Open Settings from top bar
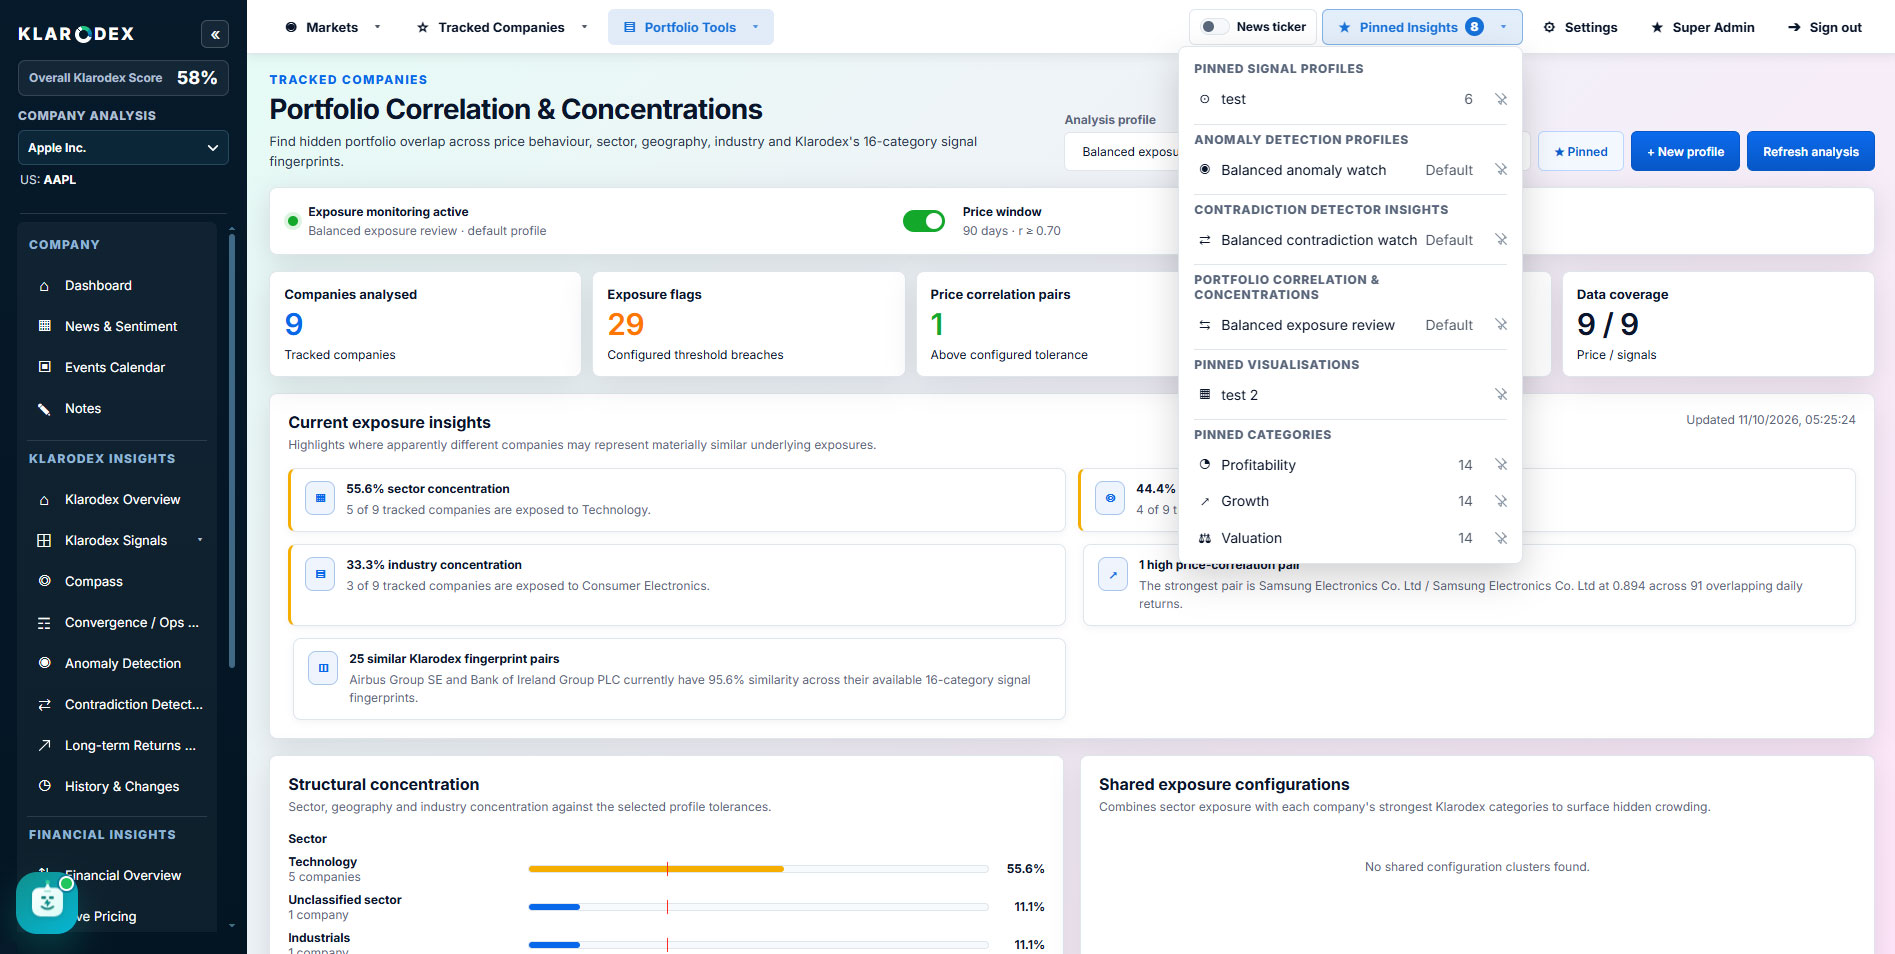Viewport: 1895px width, 954px height. click(1580, 27)
